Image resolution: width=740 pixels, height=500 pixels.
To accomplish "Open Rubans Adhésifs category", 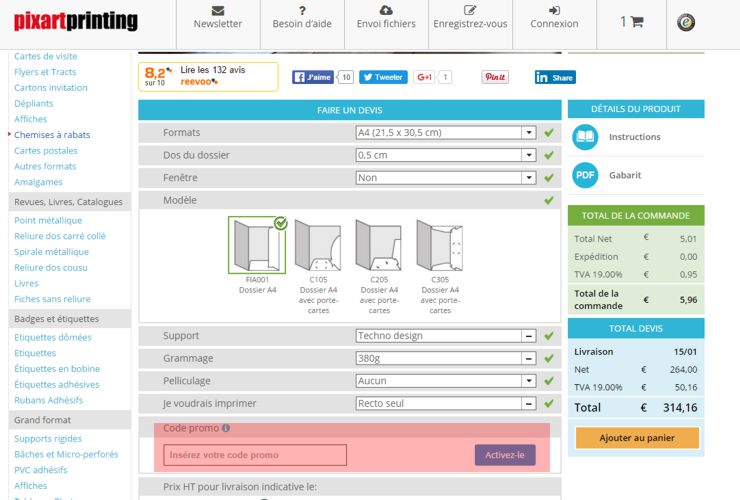I will (x=48, y=400).
